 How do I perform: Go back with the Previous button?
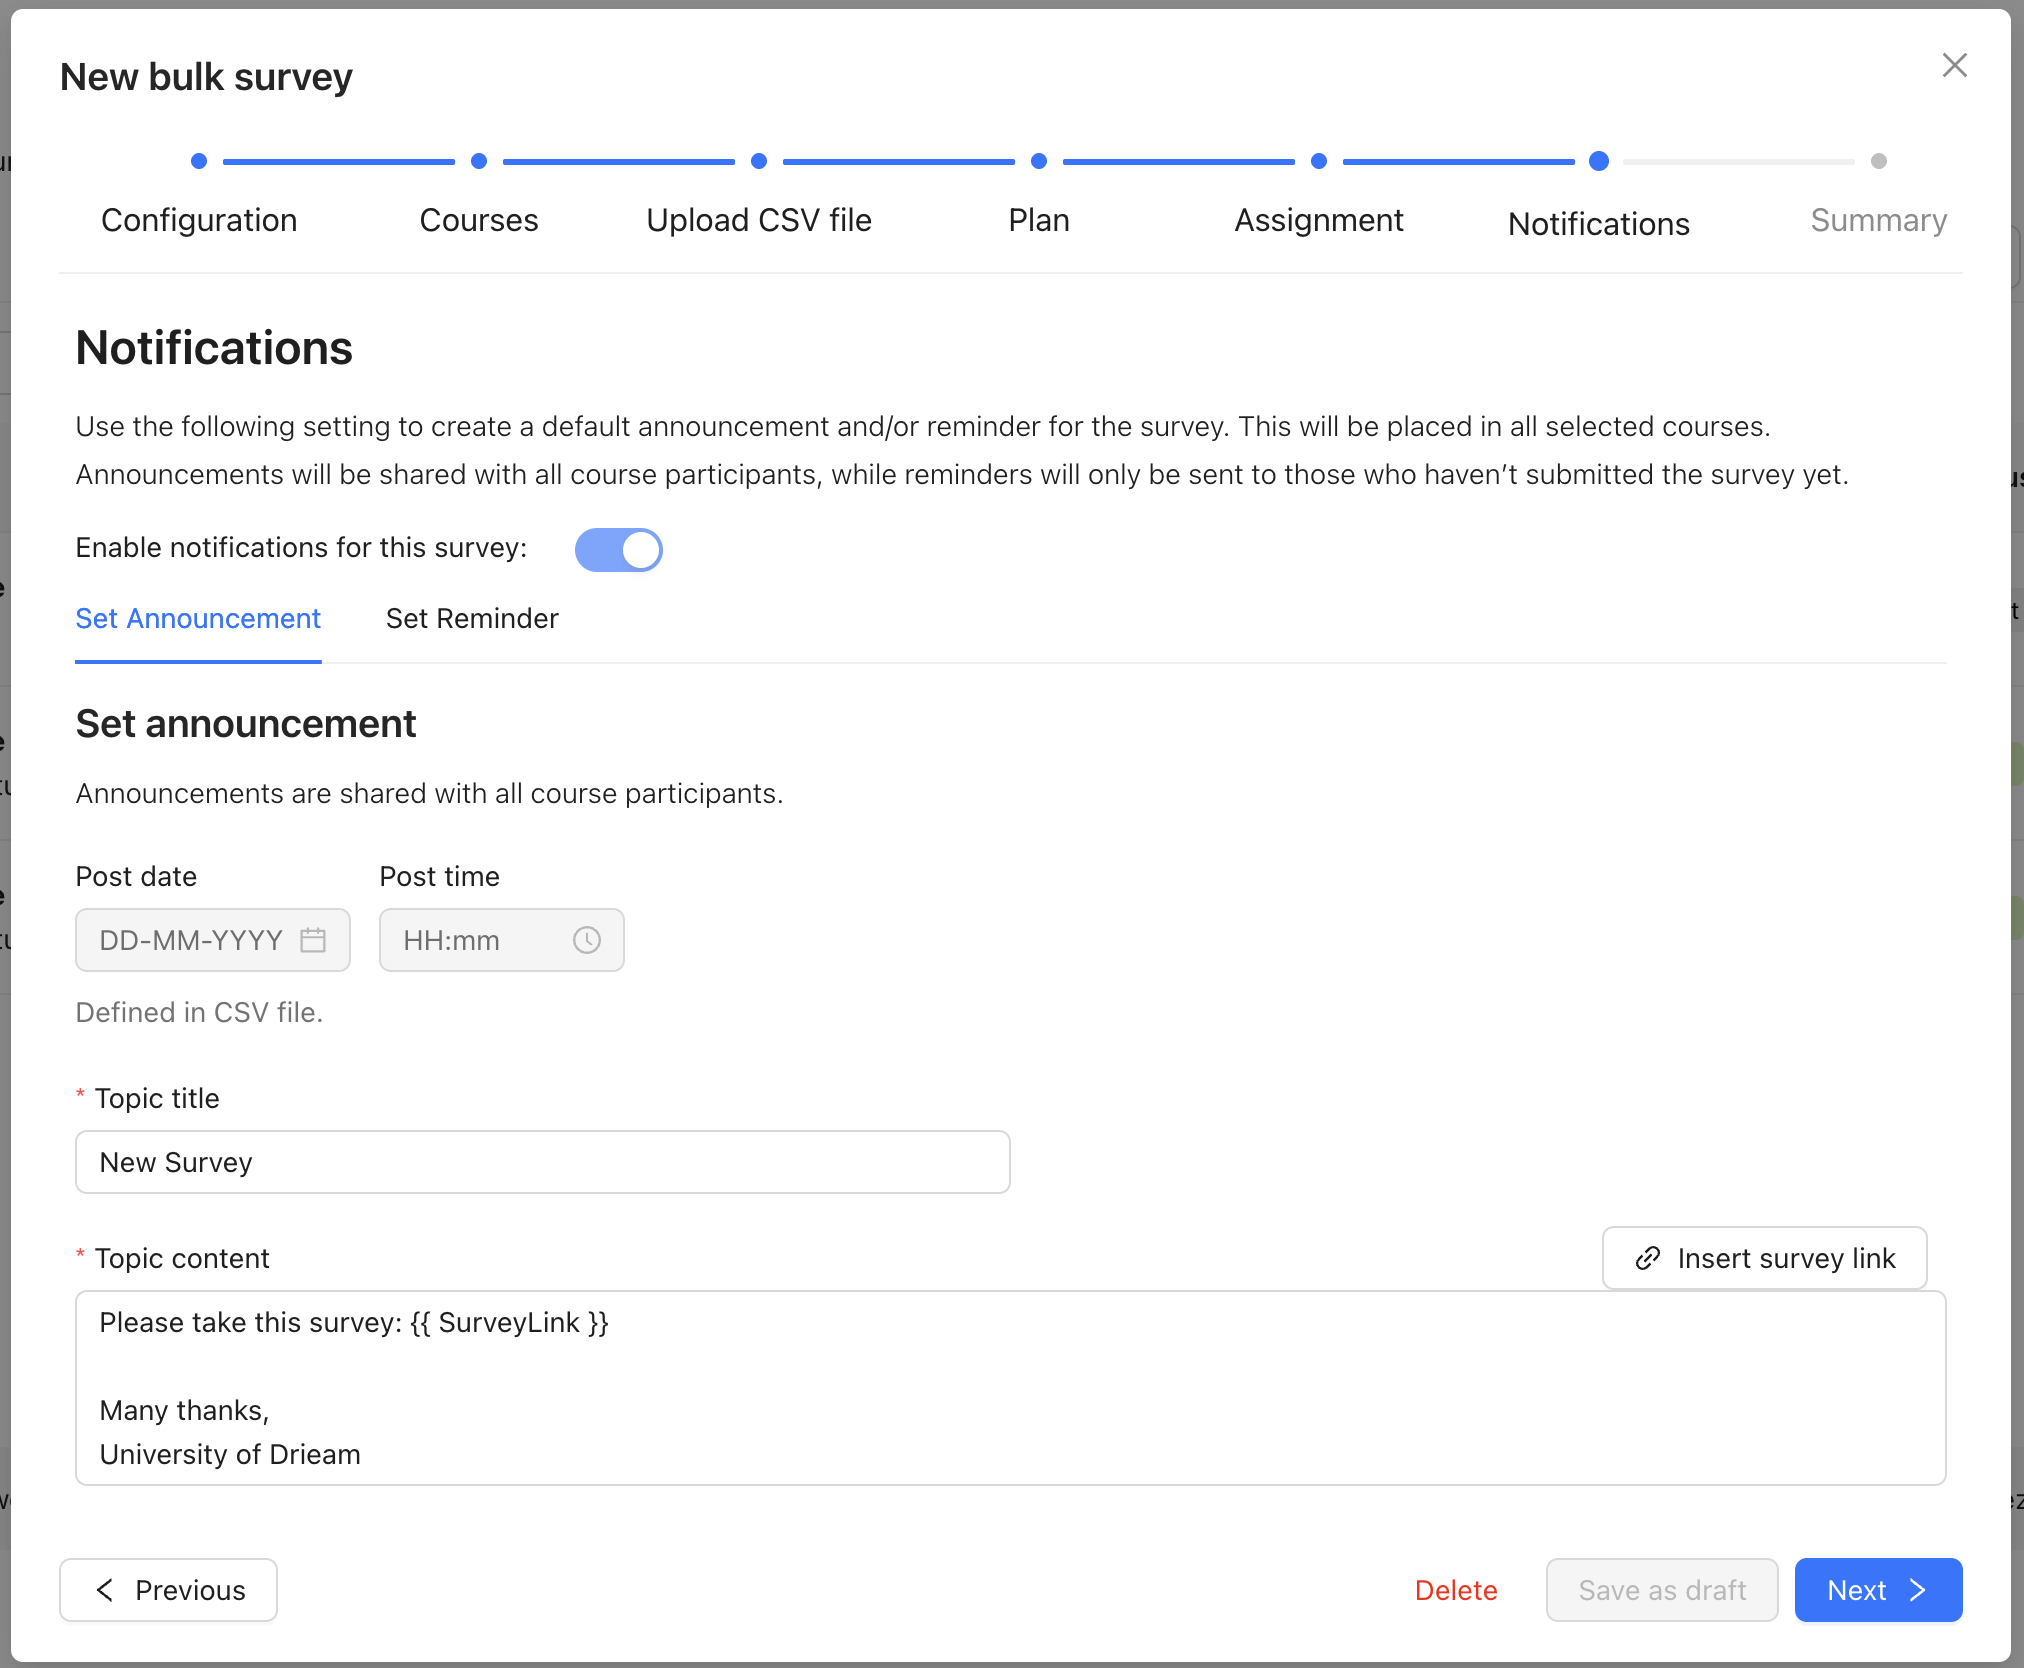(x=168, y=1590)
